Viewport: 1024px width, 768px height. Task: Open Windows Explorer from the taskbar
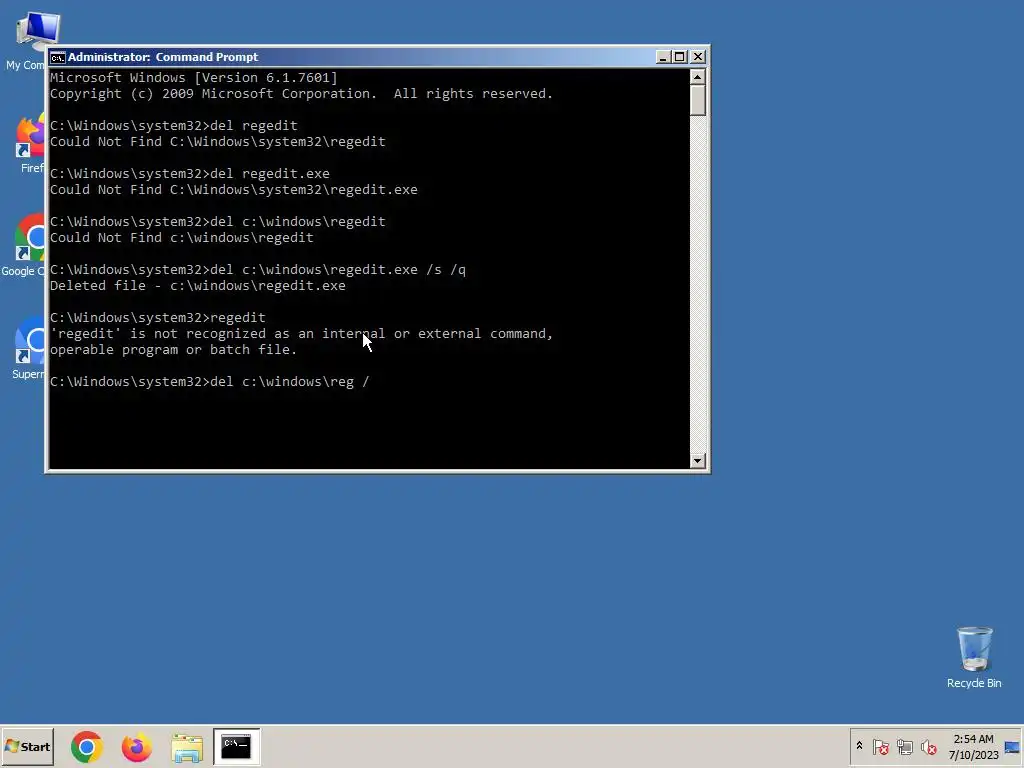tap(187, 746)
